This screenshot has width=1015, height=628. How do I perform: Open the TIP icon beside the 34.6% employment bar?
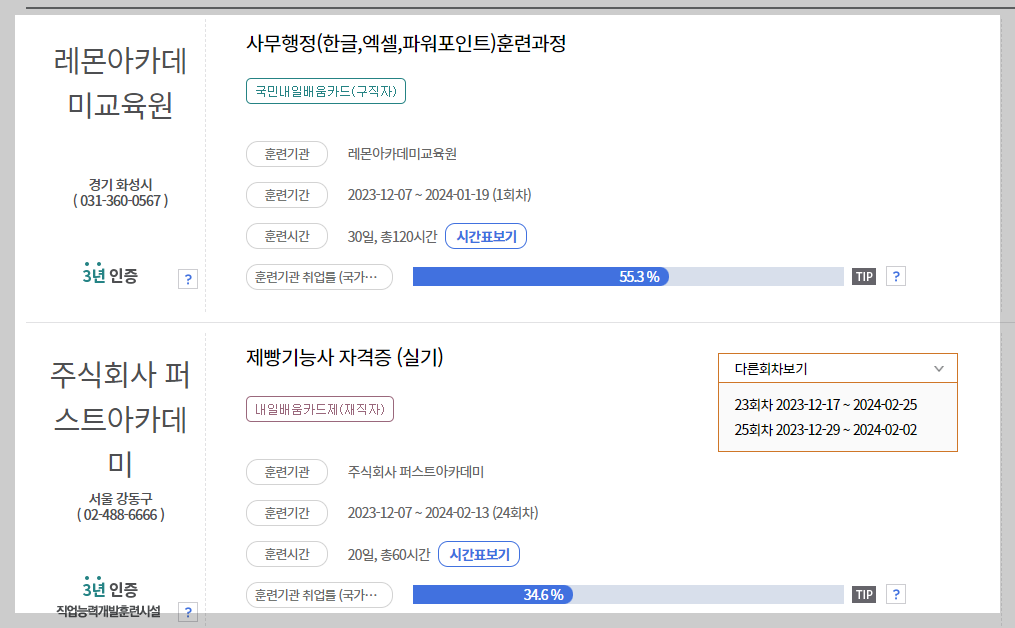(x=863, y=593)
